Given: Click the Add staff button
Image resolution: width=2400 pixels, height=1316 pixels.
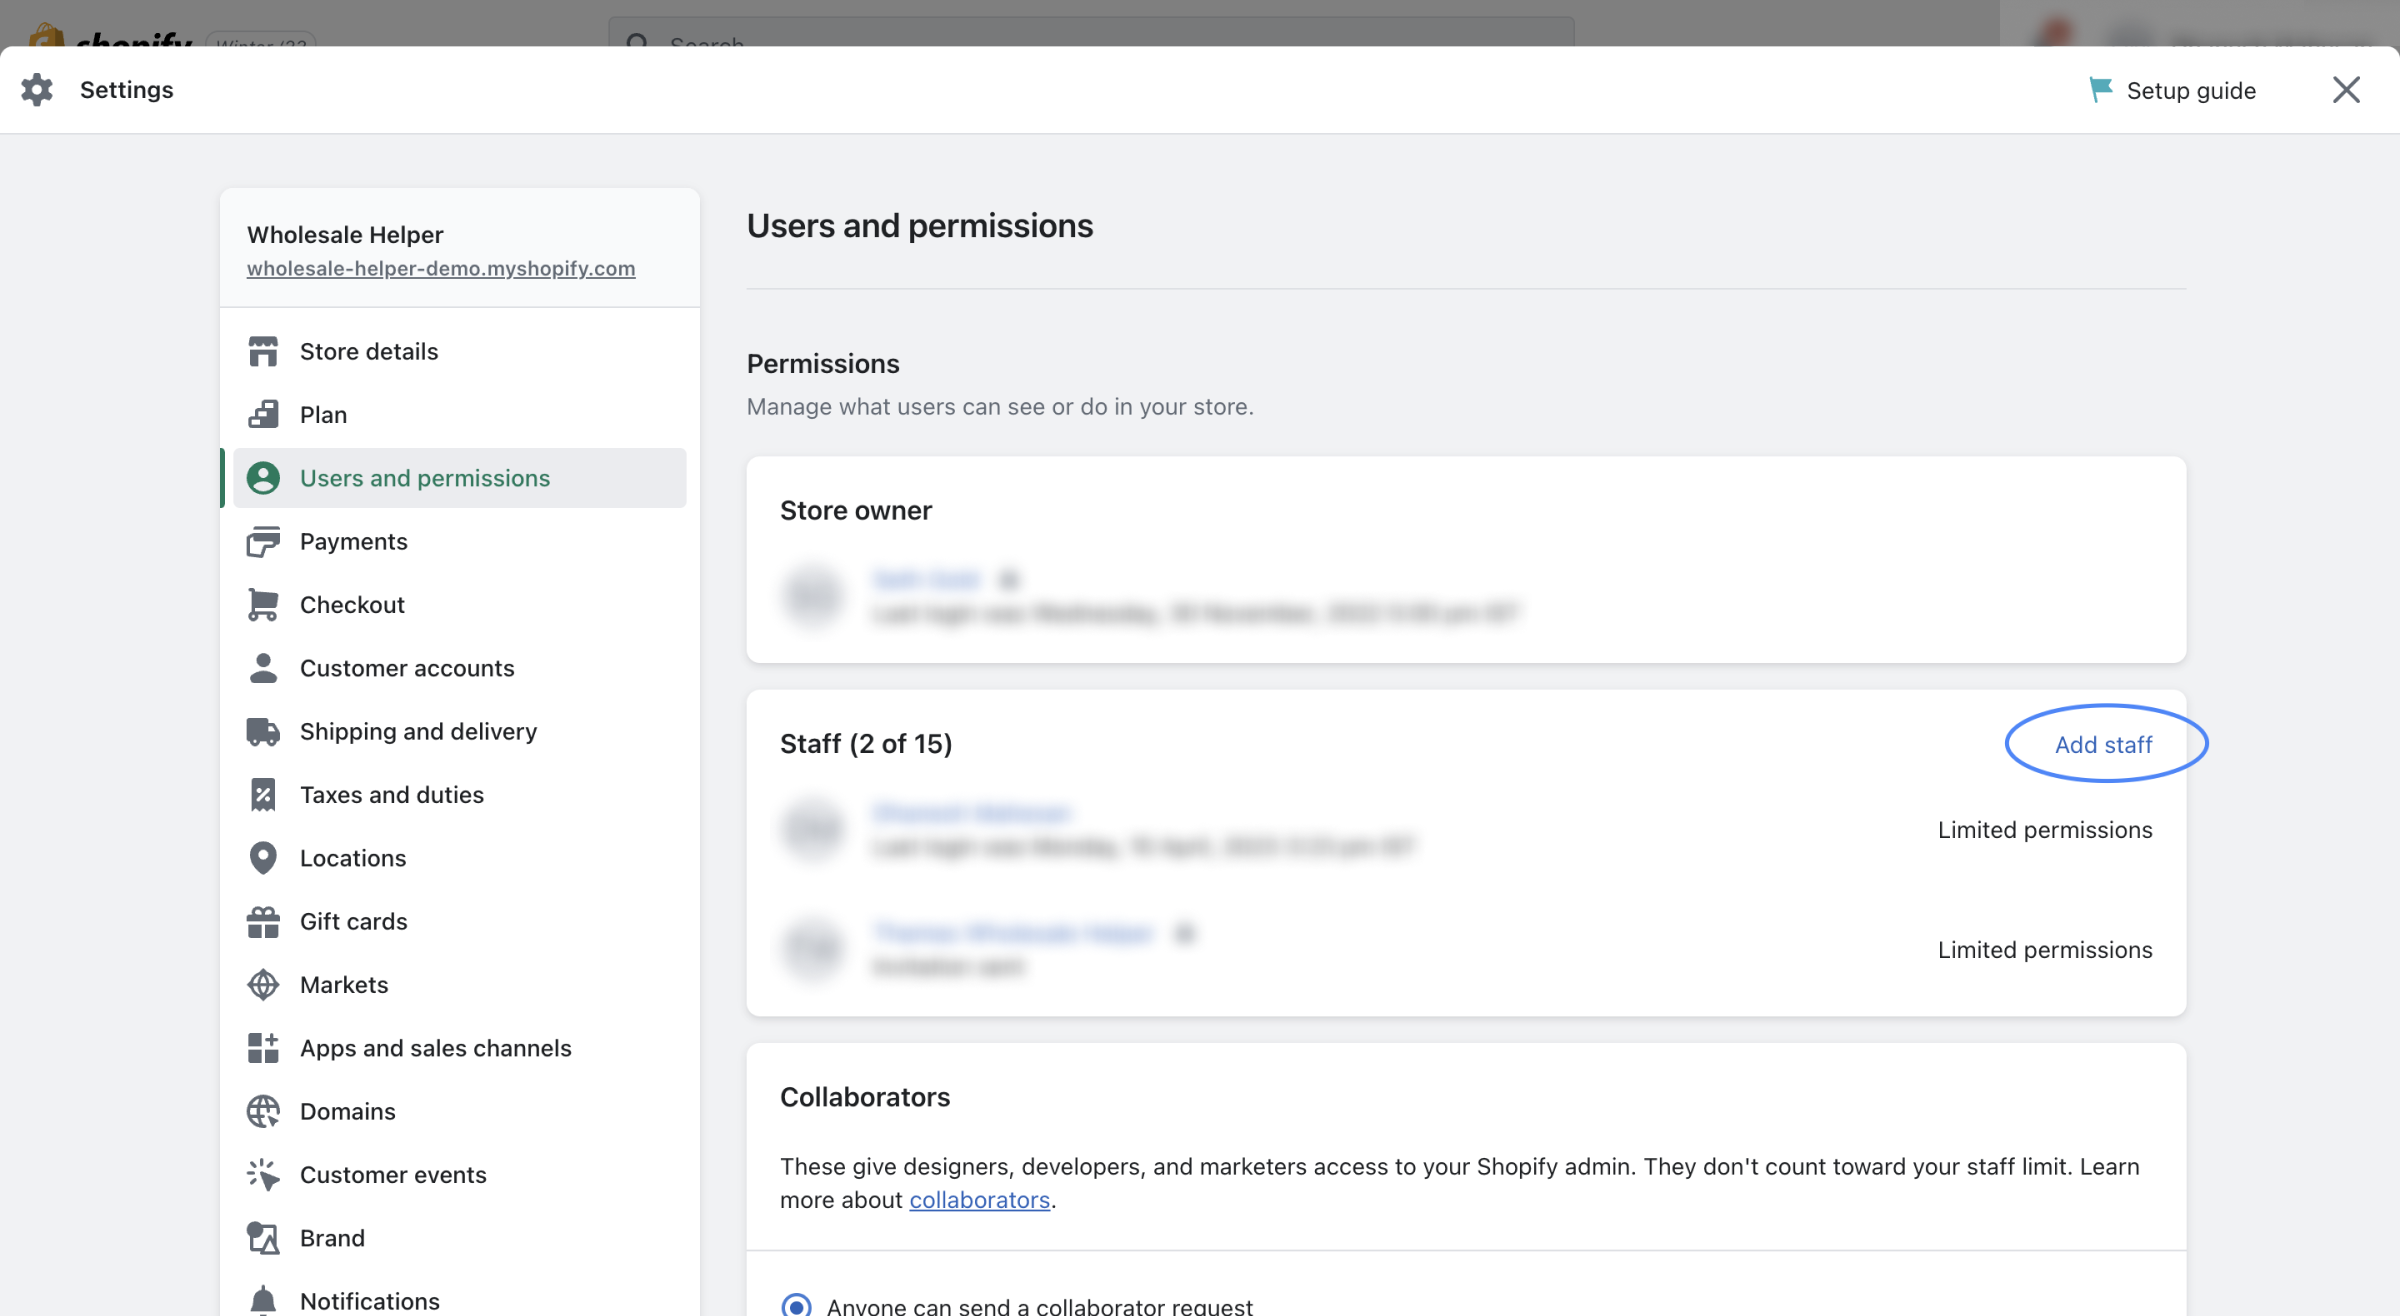Looking at the screenshot, I should [2103, 745].
